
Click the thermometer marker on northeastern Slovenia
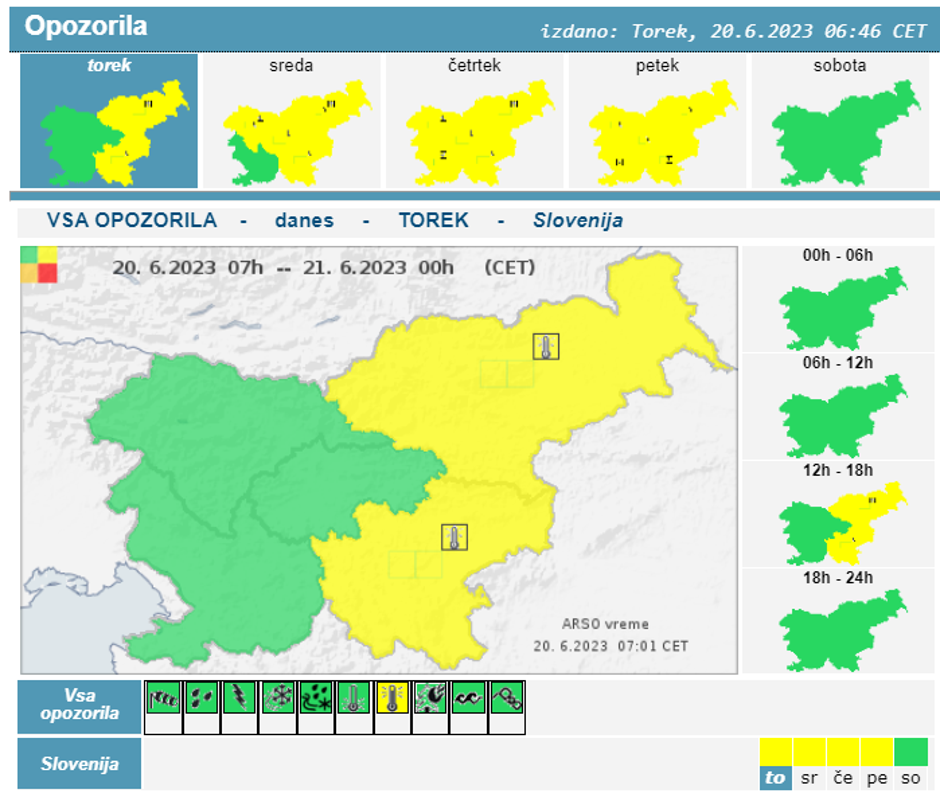[x=546, y=347]
